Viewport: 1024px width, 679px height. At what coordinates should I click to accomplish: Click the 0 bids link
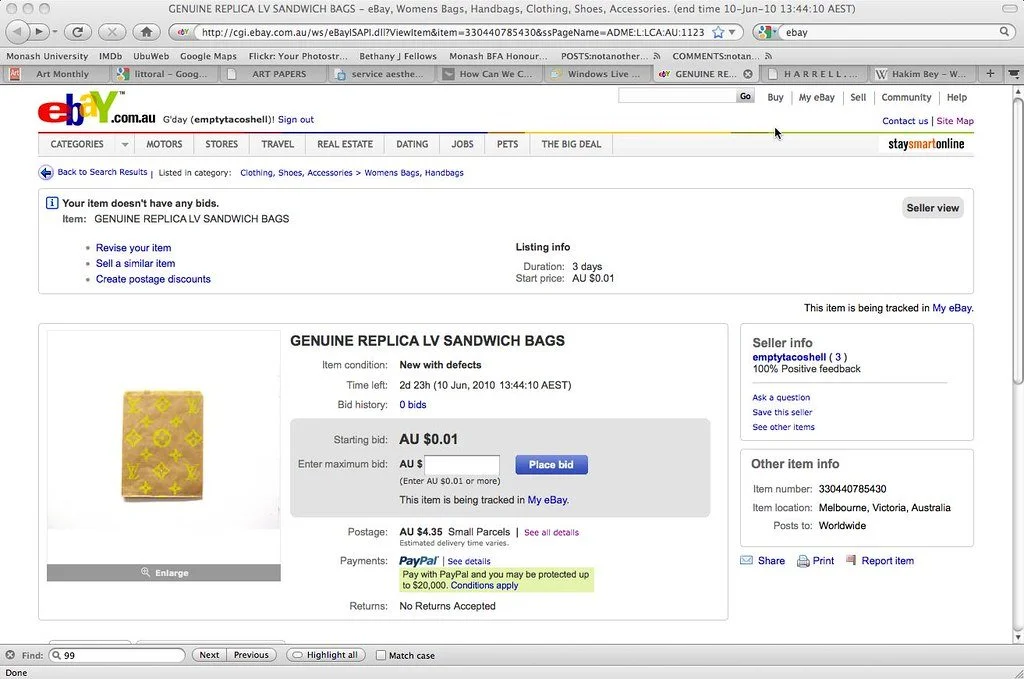pos(413,405)
